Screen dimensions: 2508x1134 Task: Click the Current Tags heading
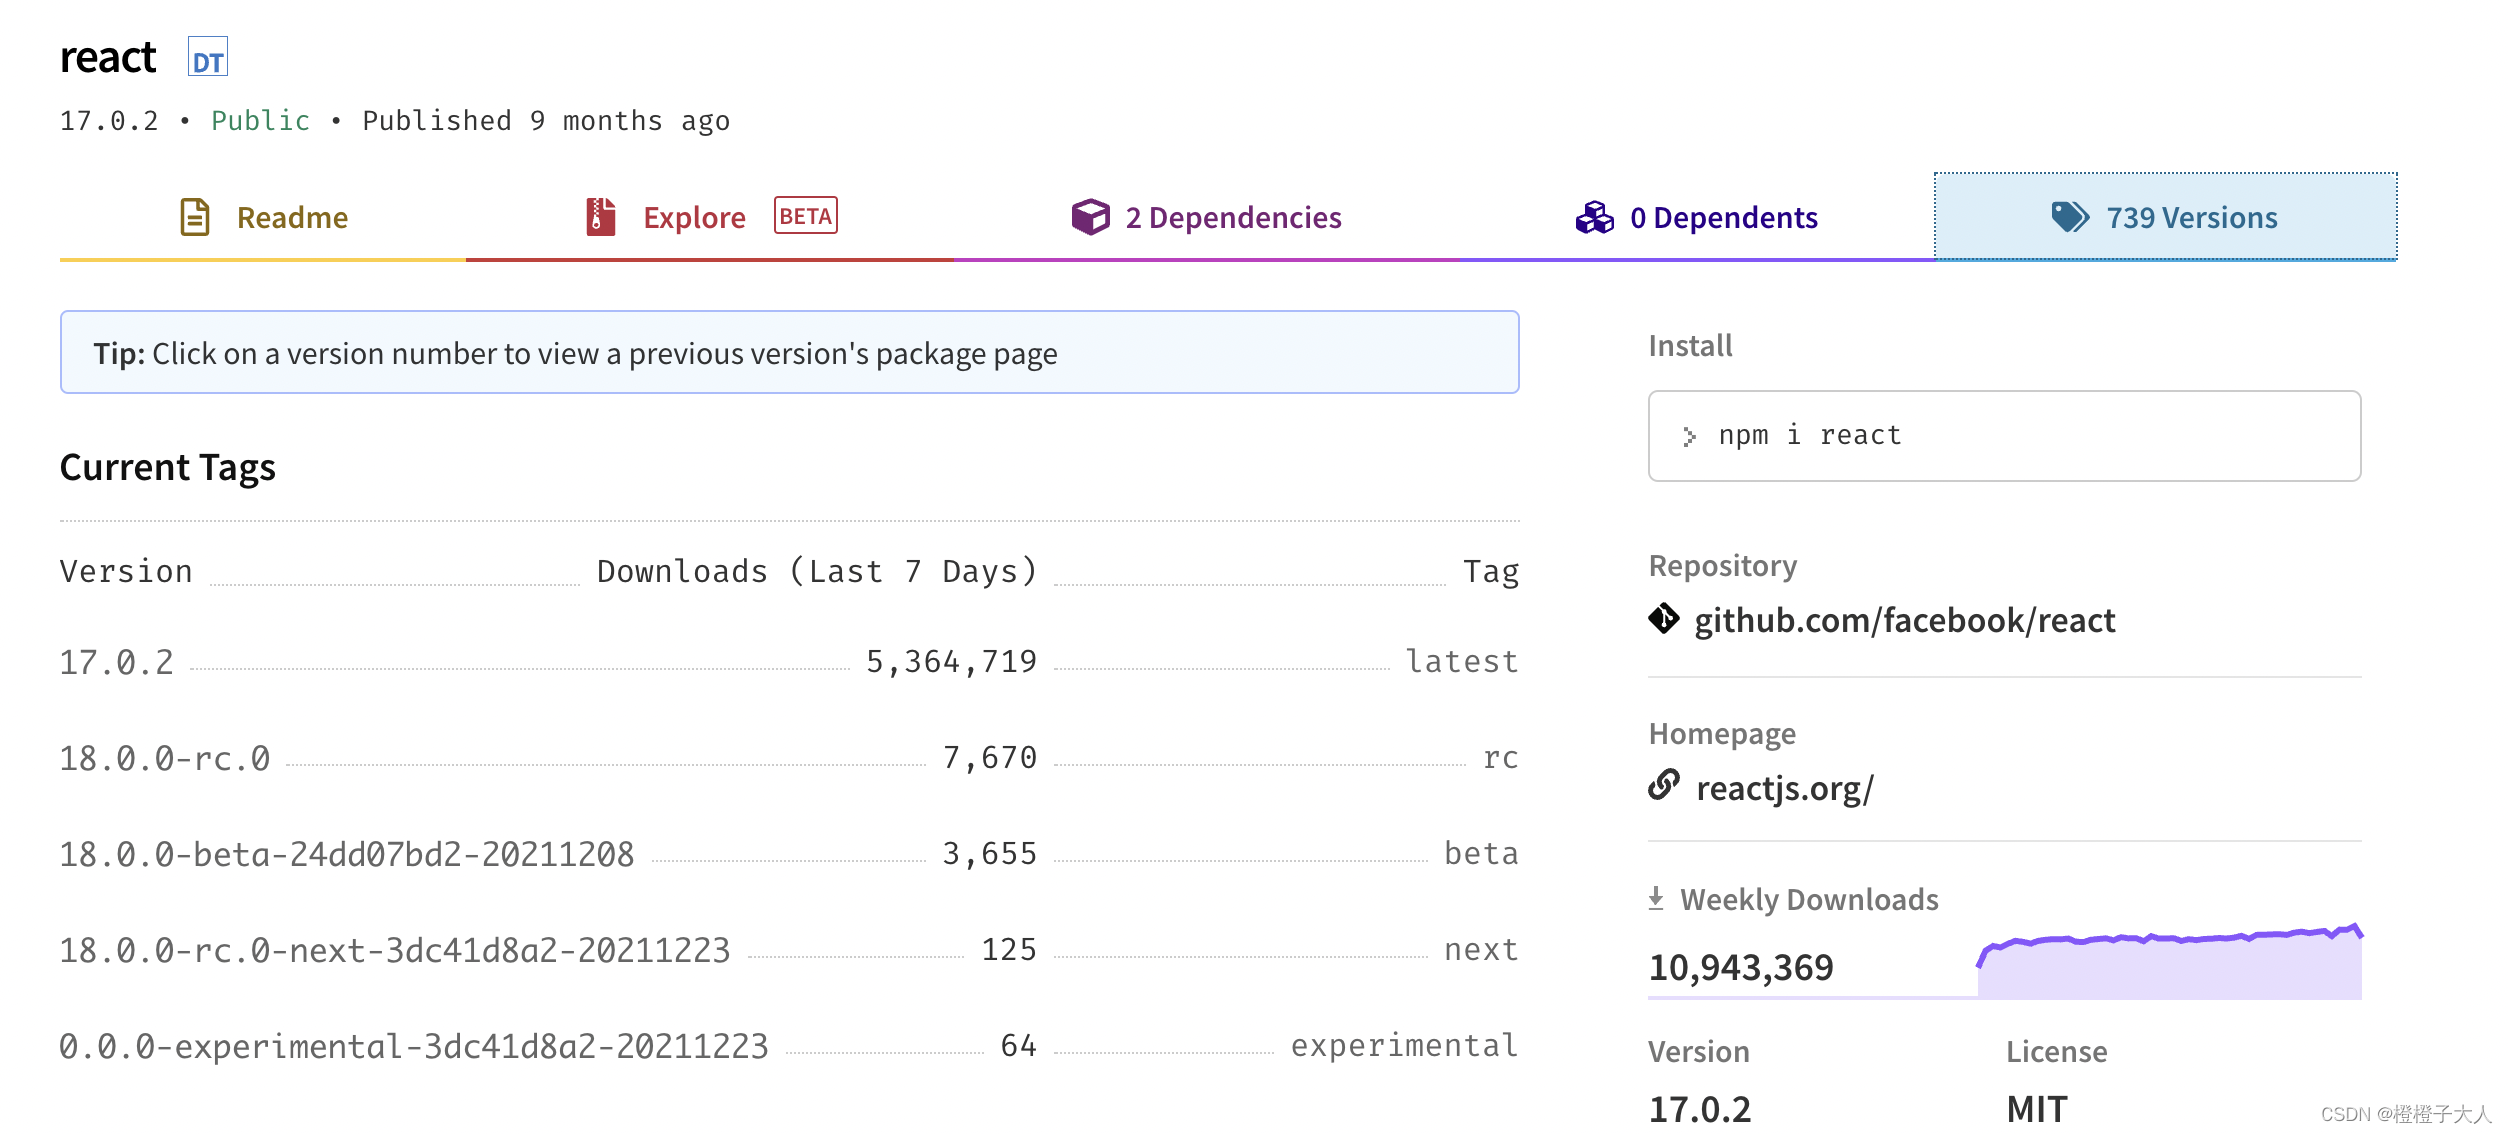click(x=168, y=468)
